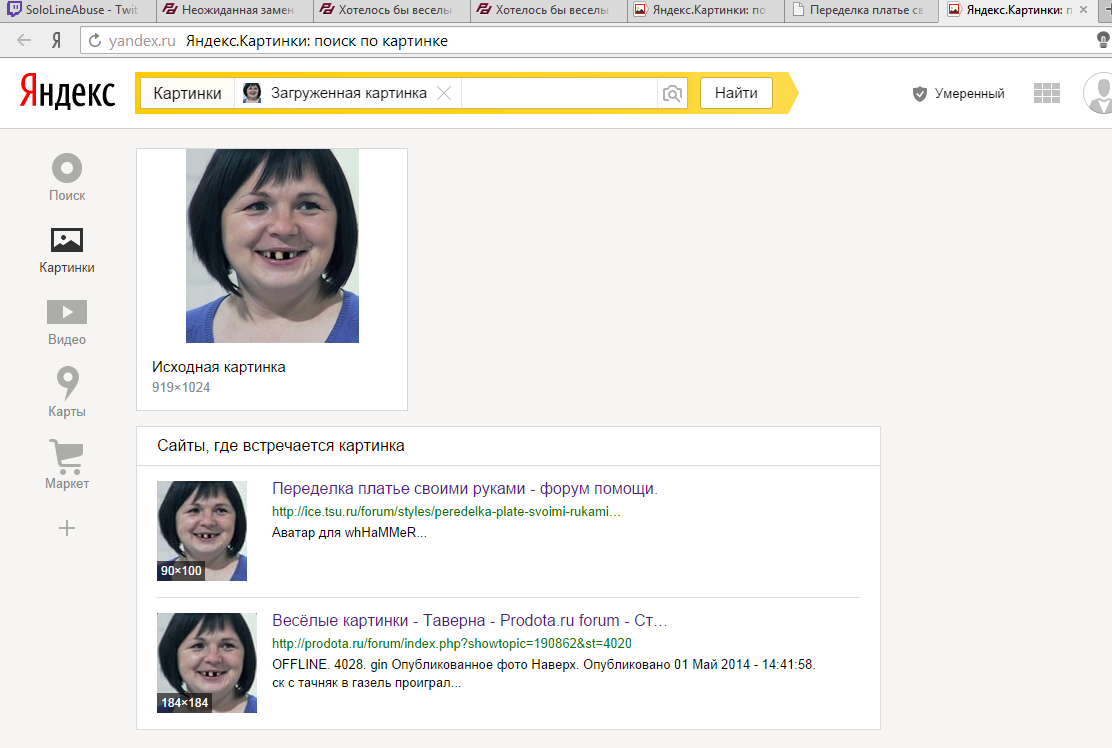Open the uploaded source image thumbnail

click(271, 246)
